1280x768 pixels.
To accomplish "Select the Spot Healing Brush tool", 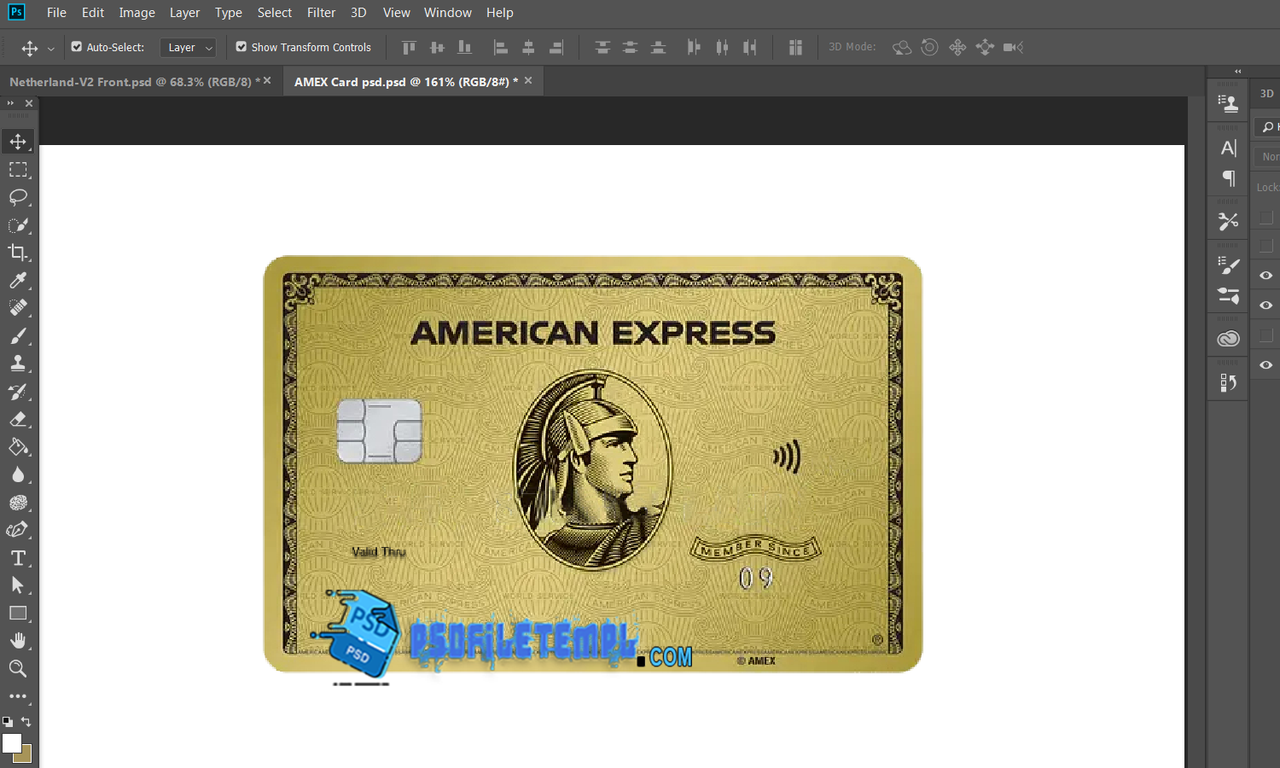I will coord(18,308).
